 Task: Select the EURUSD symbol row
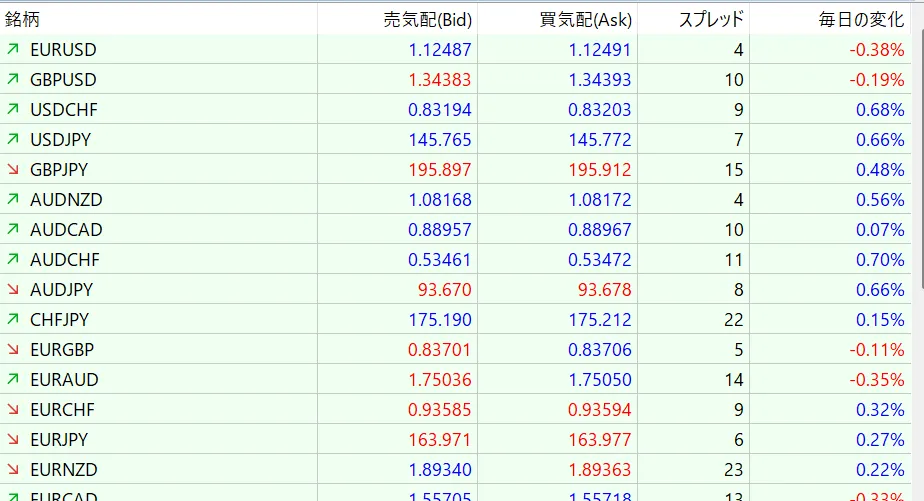click(x=456, y=50)
